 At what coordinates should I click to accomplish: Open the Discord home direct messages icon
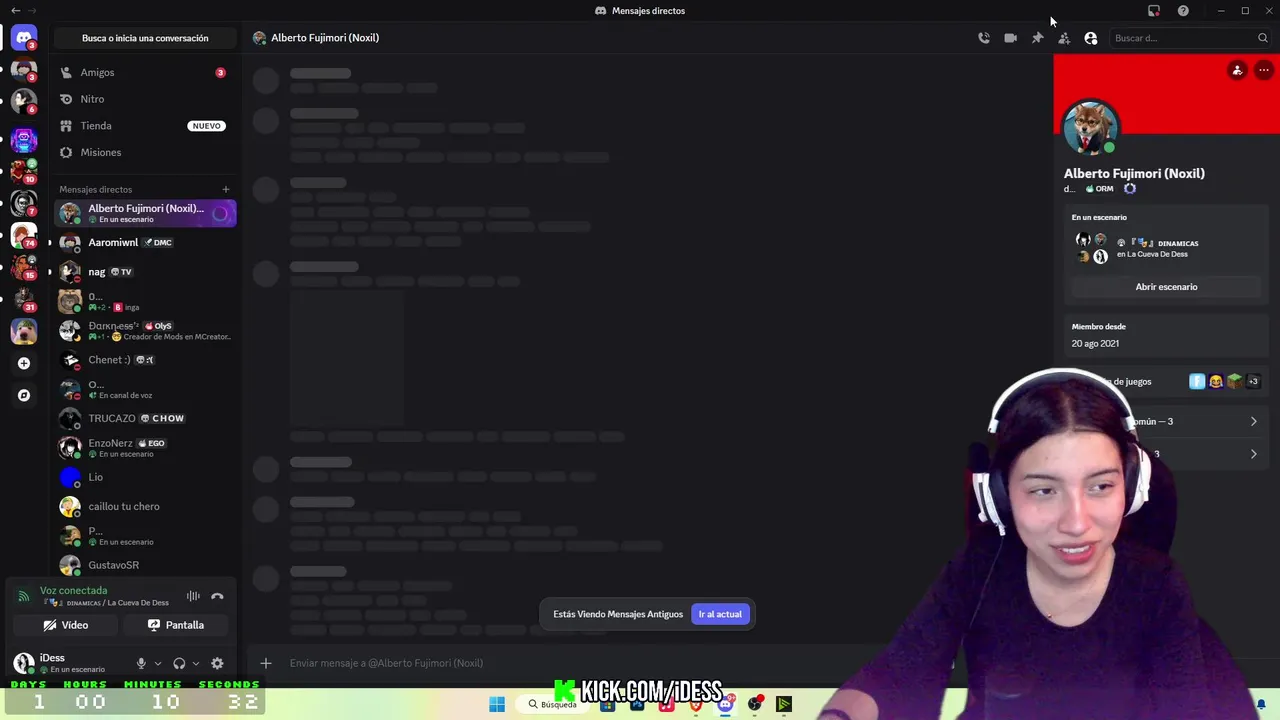point(24,38)
